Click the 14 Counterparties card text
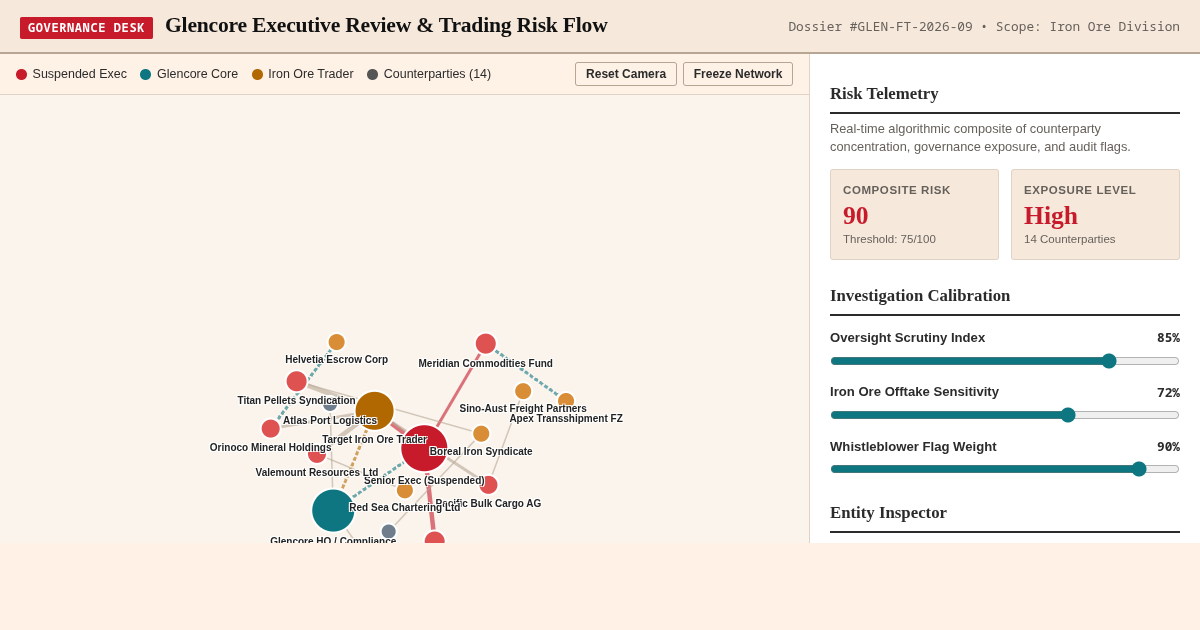 click(1069, 239)
